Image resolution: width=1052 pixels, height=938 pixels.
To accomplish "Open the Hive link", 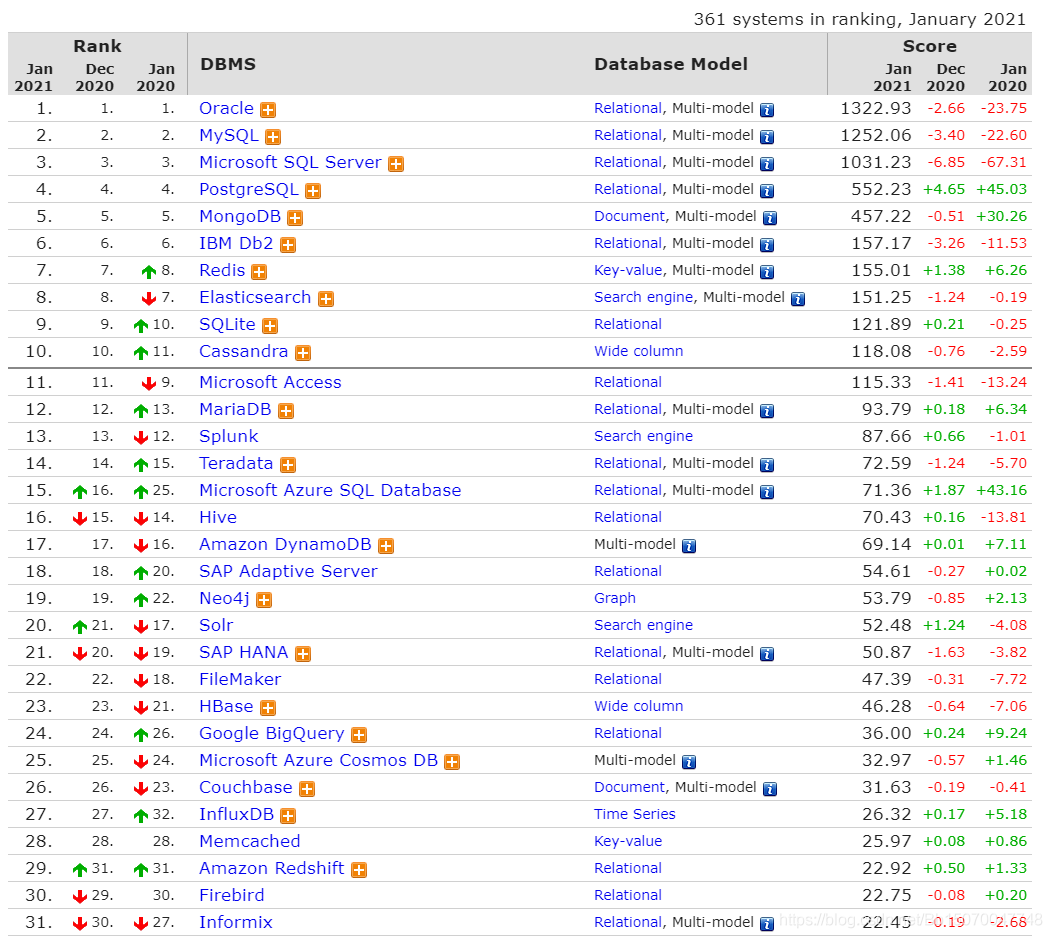I will [x=218, y=517].
